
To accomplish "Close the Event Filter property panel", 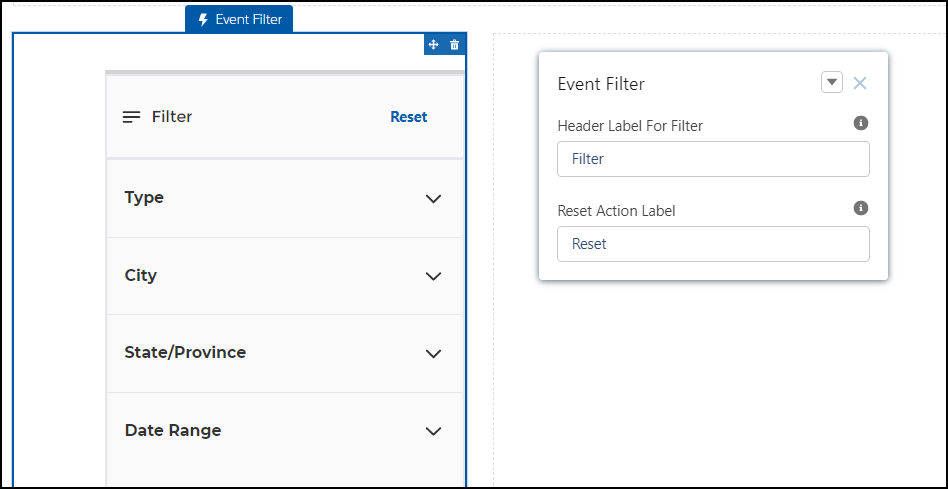I will [x=860, y=83].
